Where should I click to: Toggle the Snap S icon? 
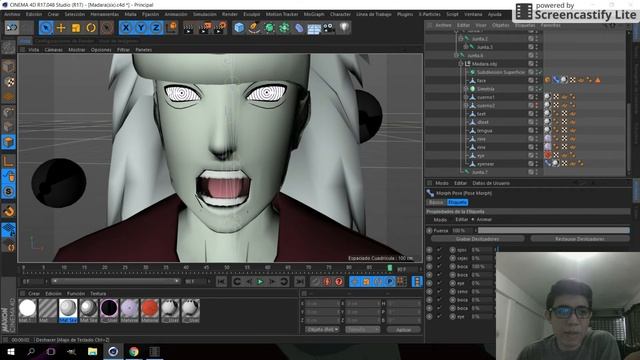coord(8,191)
